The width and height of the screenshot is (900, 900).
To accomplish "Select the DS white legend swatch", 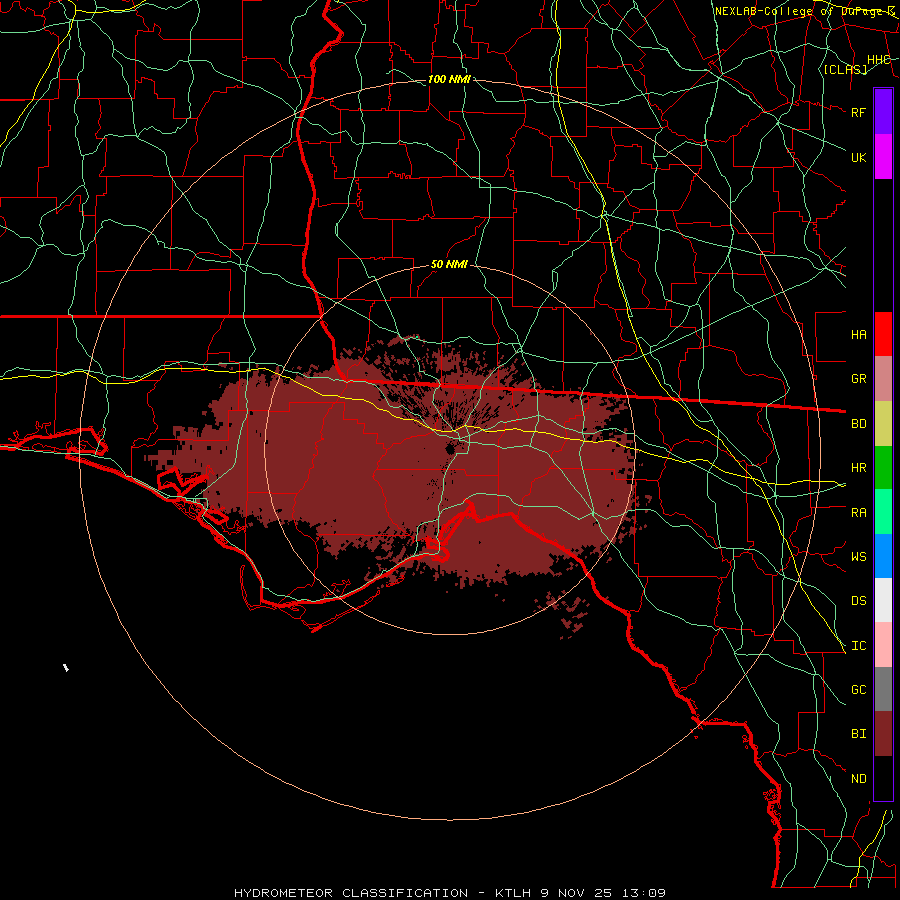I will (x=883, y=600).
